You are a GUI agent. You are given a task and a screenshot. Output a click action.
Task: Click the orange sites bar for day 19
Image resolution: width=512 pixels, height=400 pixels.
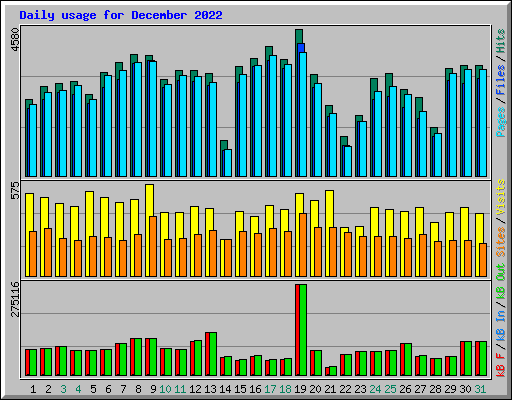pos(303,245)
